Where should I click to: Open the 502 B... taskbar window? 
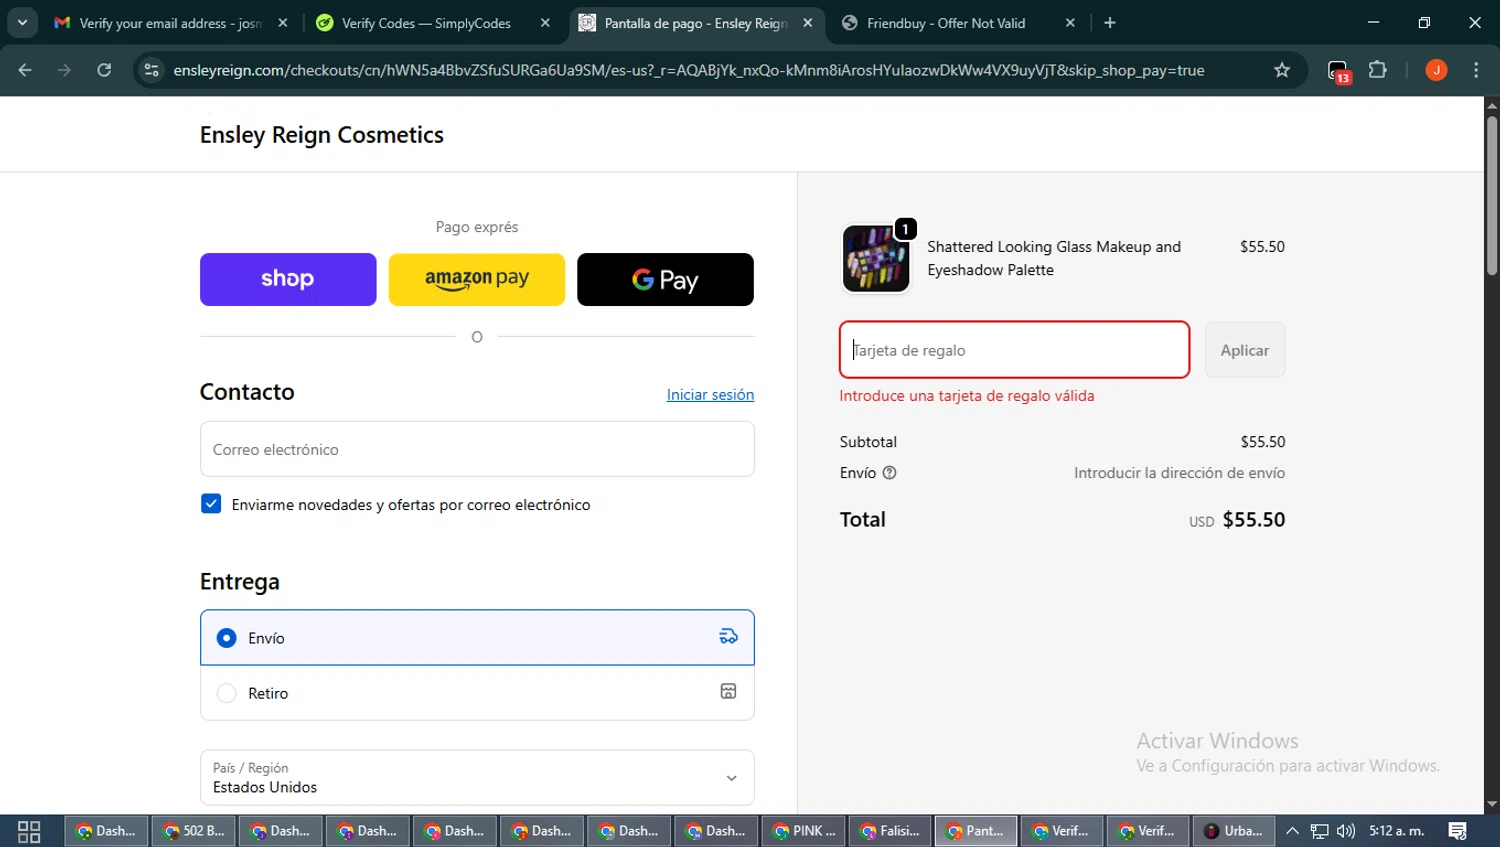coord(193,831)
